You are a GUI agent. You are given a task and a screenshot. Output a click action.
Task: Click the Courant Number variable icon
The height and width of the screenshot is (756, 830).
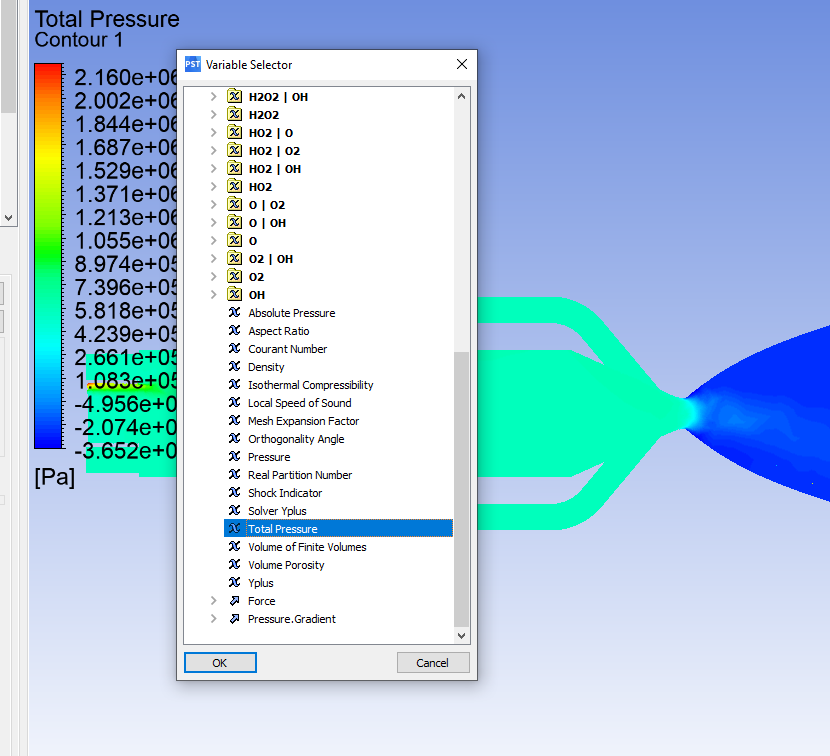coord(233,349)
